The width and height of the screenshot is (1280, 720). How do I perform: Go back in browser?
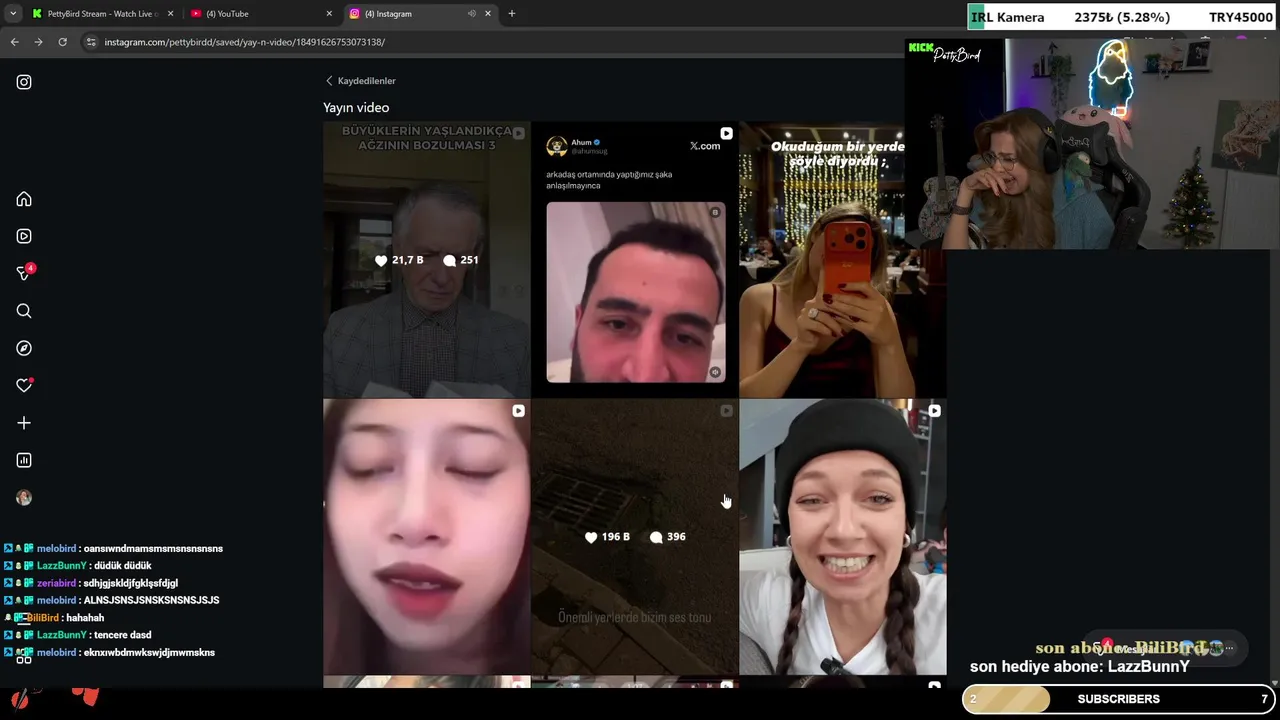tap(14, 42)
